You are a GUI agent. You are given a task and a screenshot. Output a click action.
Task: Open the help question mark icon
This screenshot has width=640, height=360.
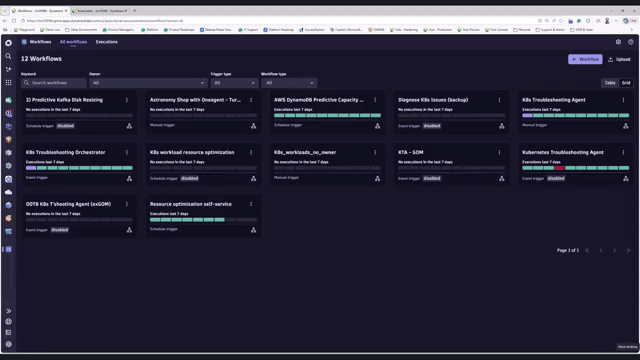point(631,42)
